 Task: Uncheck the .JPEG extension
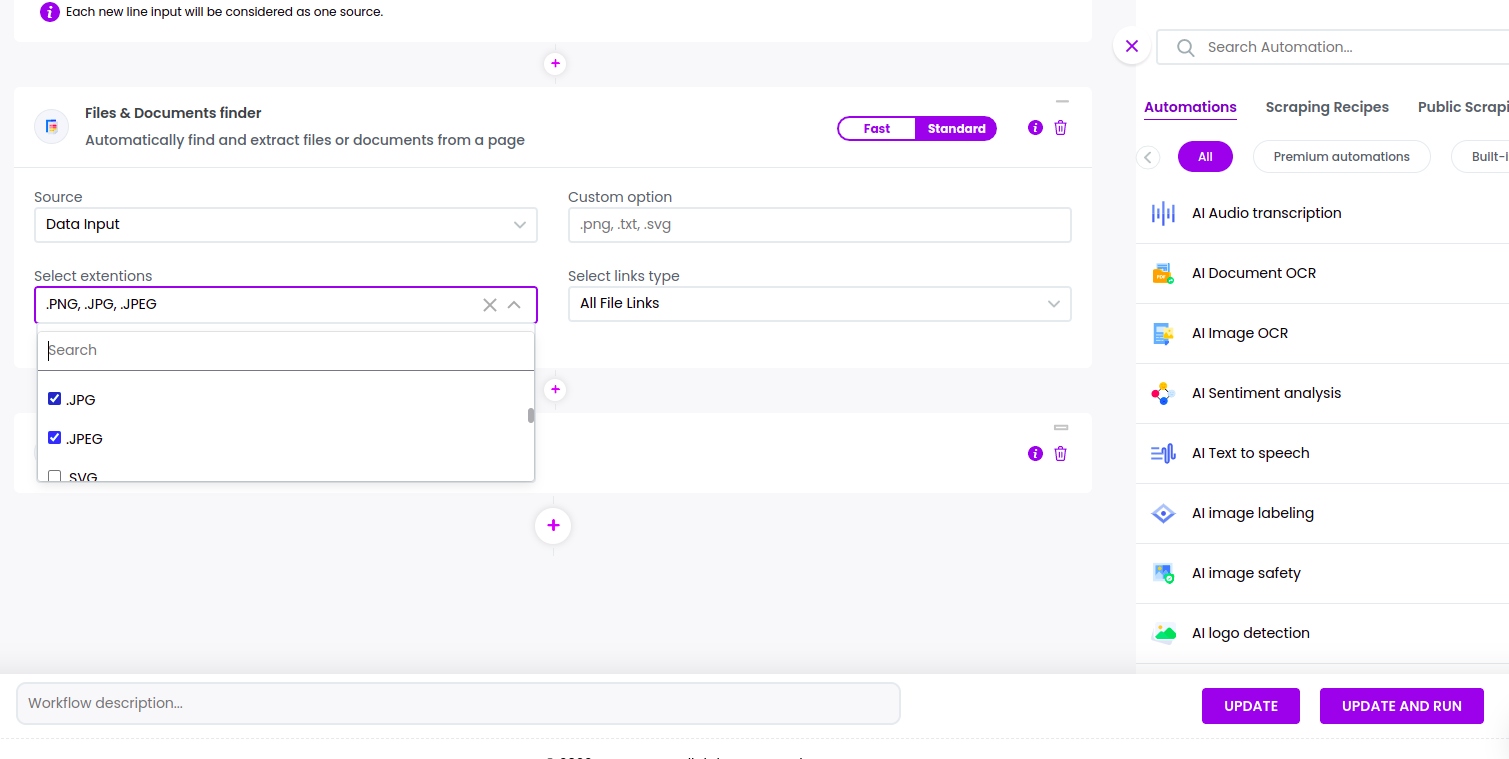(54, 437)
